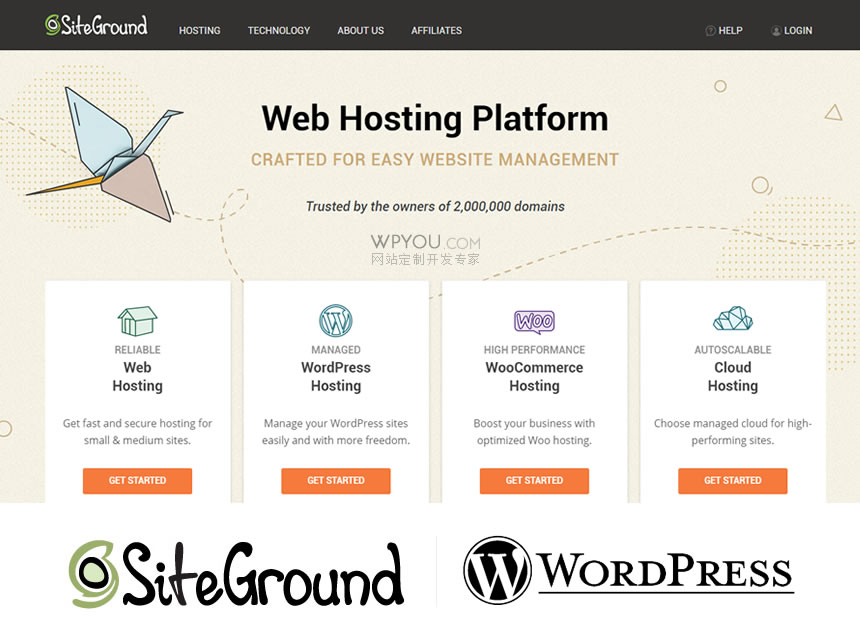Click 'Choose managed cloud' description
Screen dimensions: 860x643
(733, 432)
